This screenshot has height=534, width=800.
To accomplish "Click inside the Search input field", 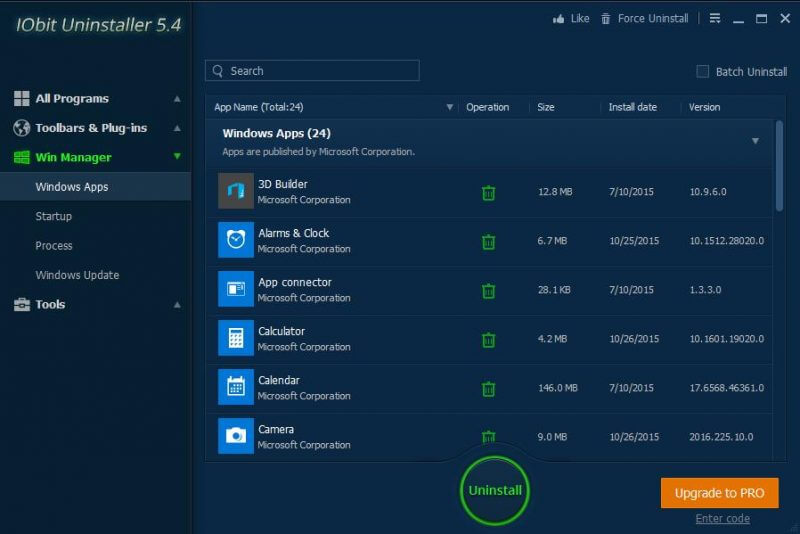I will [x=312, y=70].
